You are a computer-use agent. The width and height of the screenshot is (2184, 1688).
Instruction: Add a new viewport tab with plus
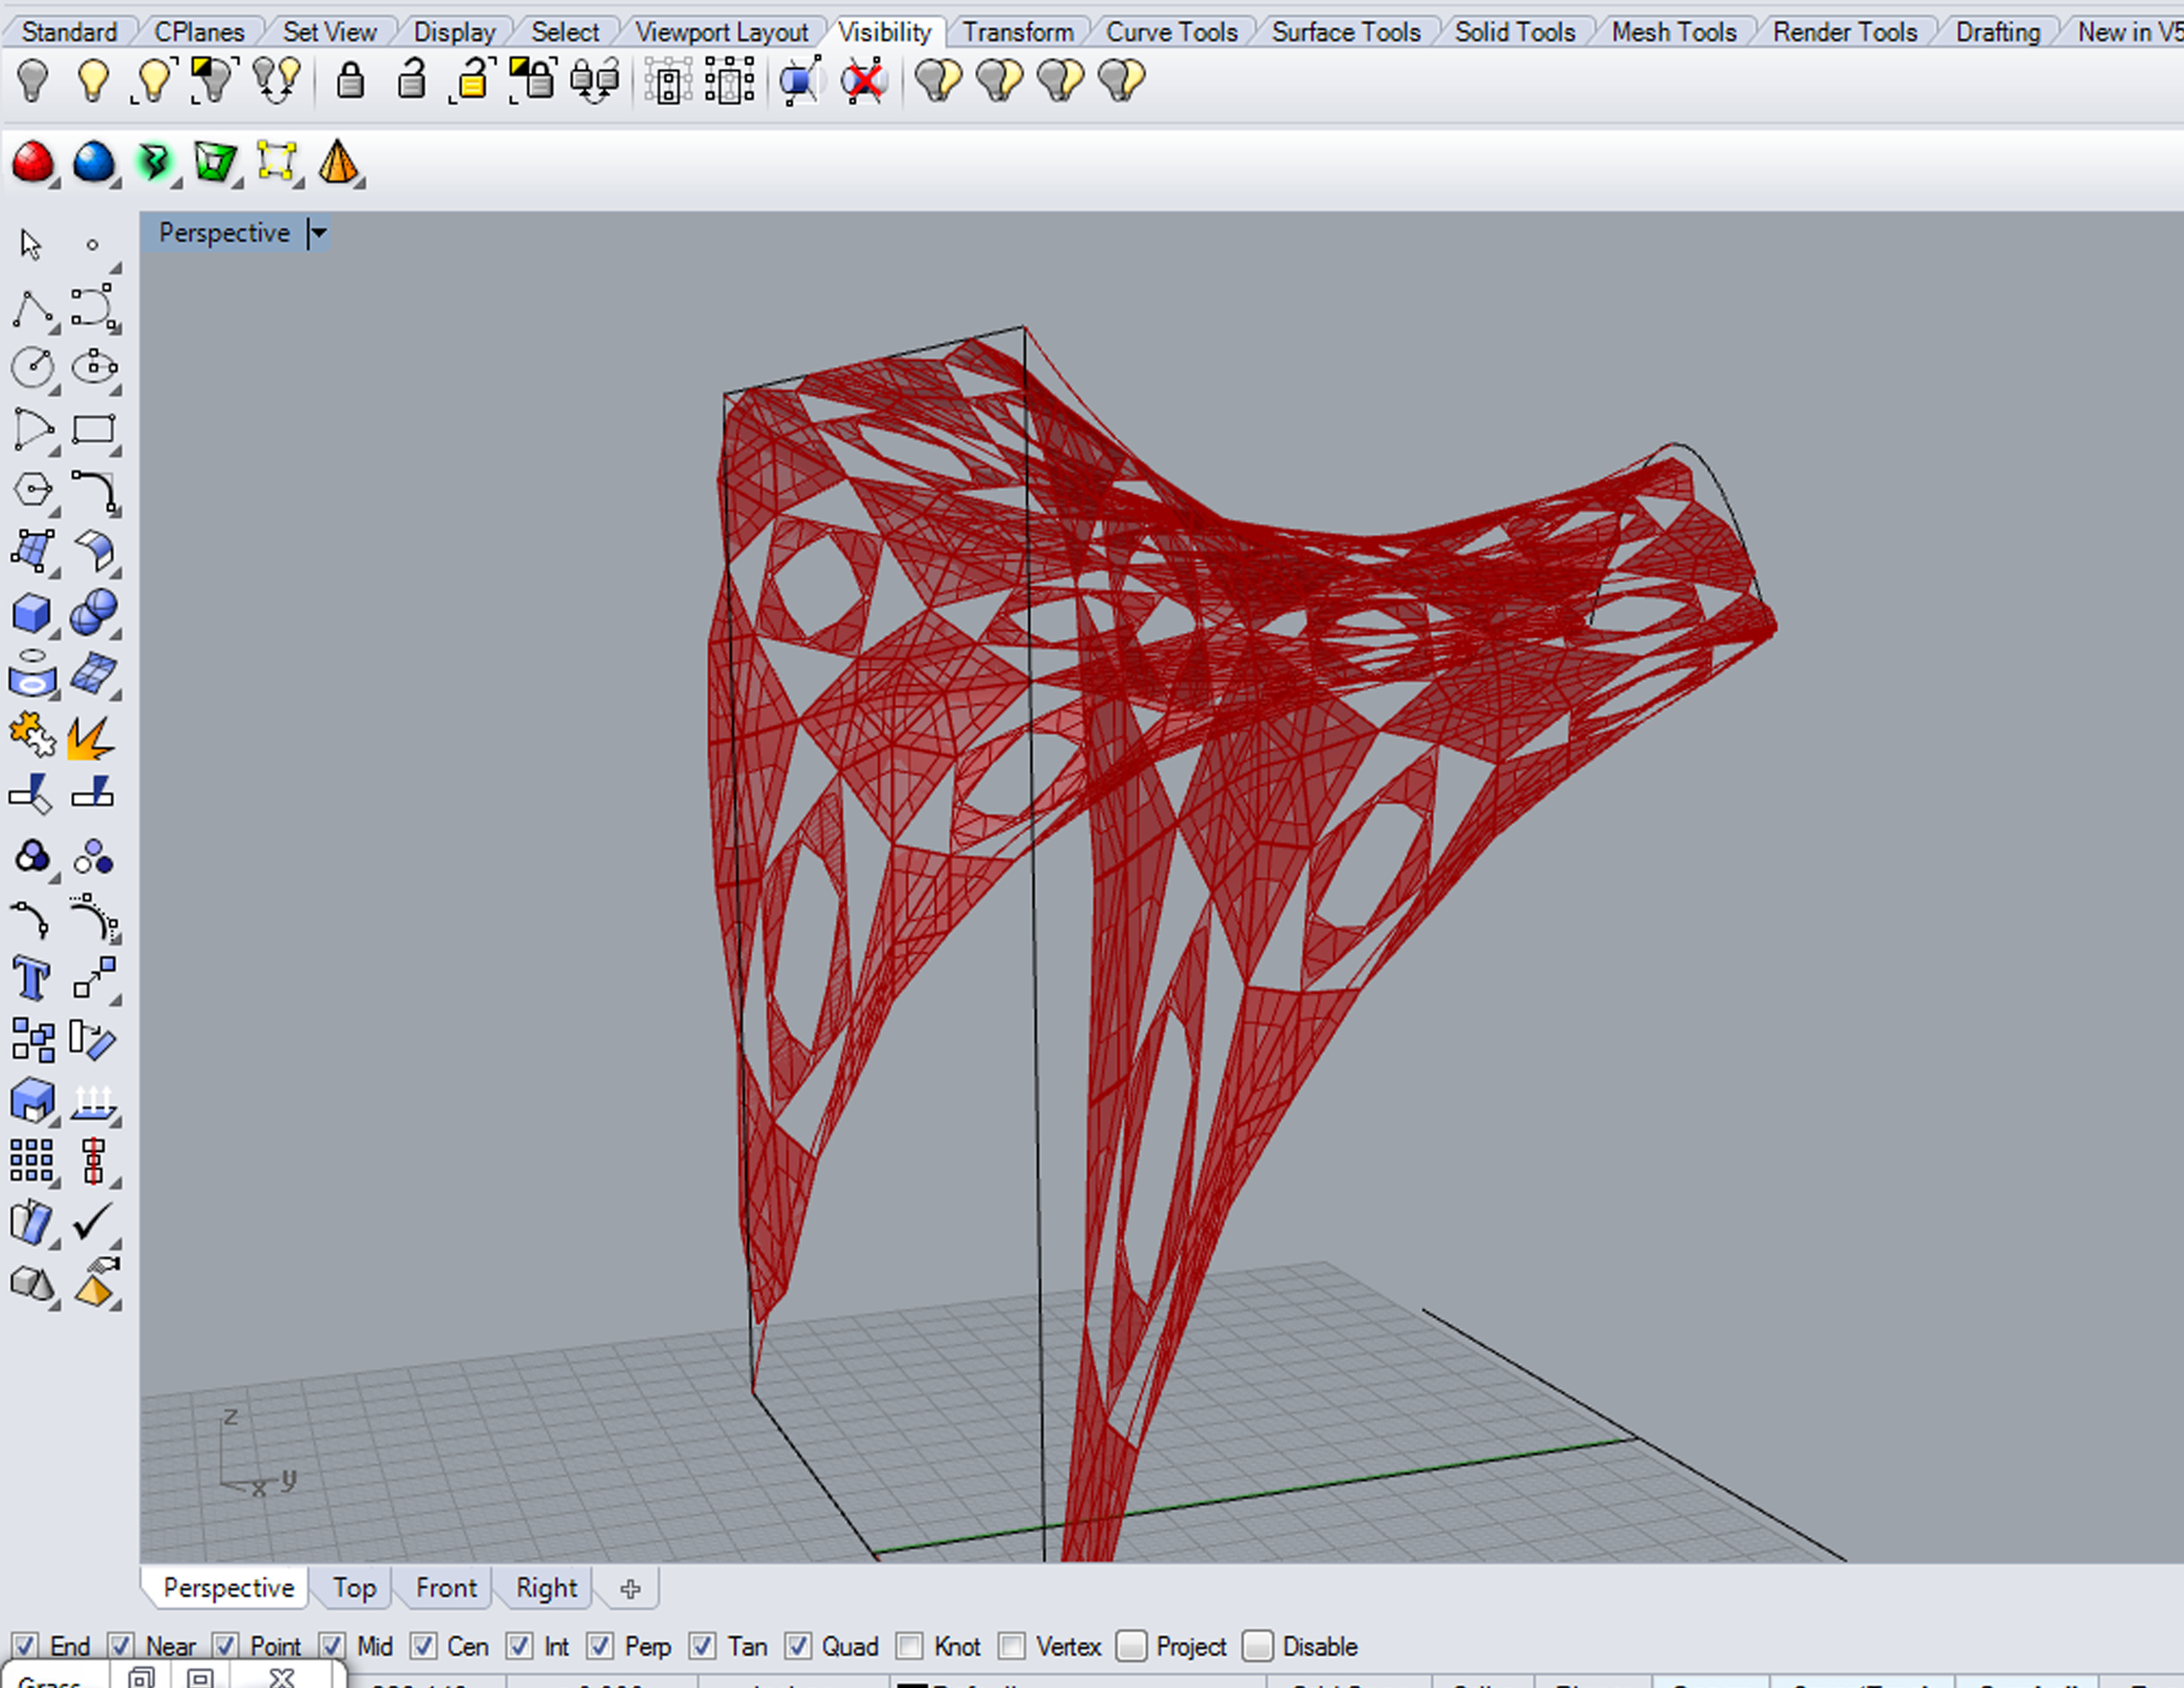pos(630,1588)
